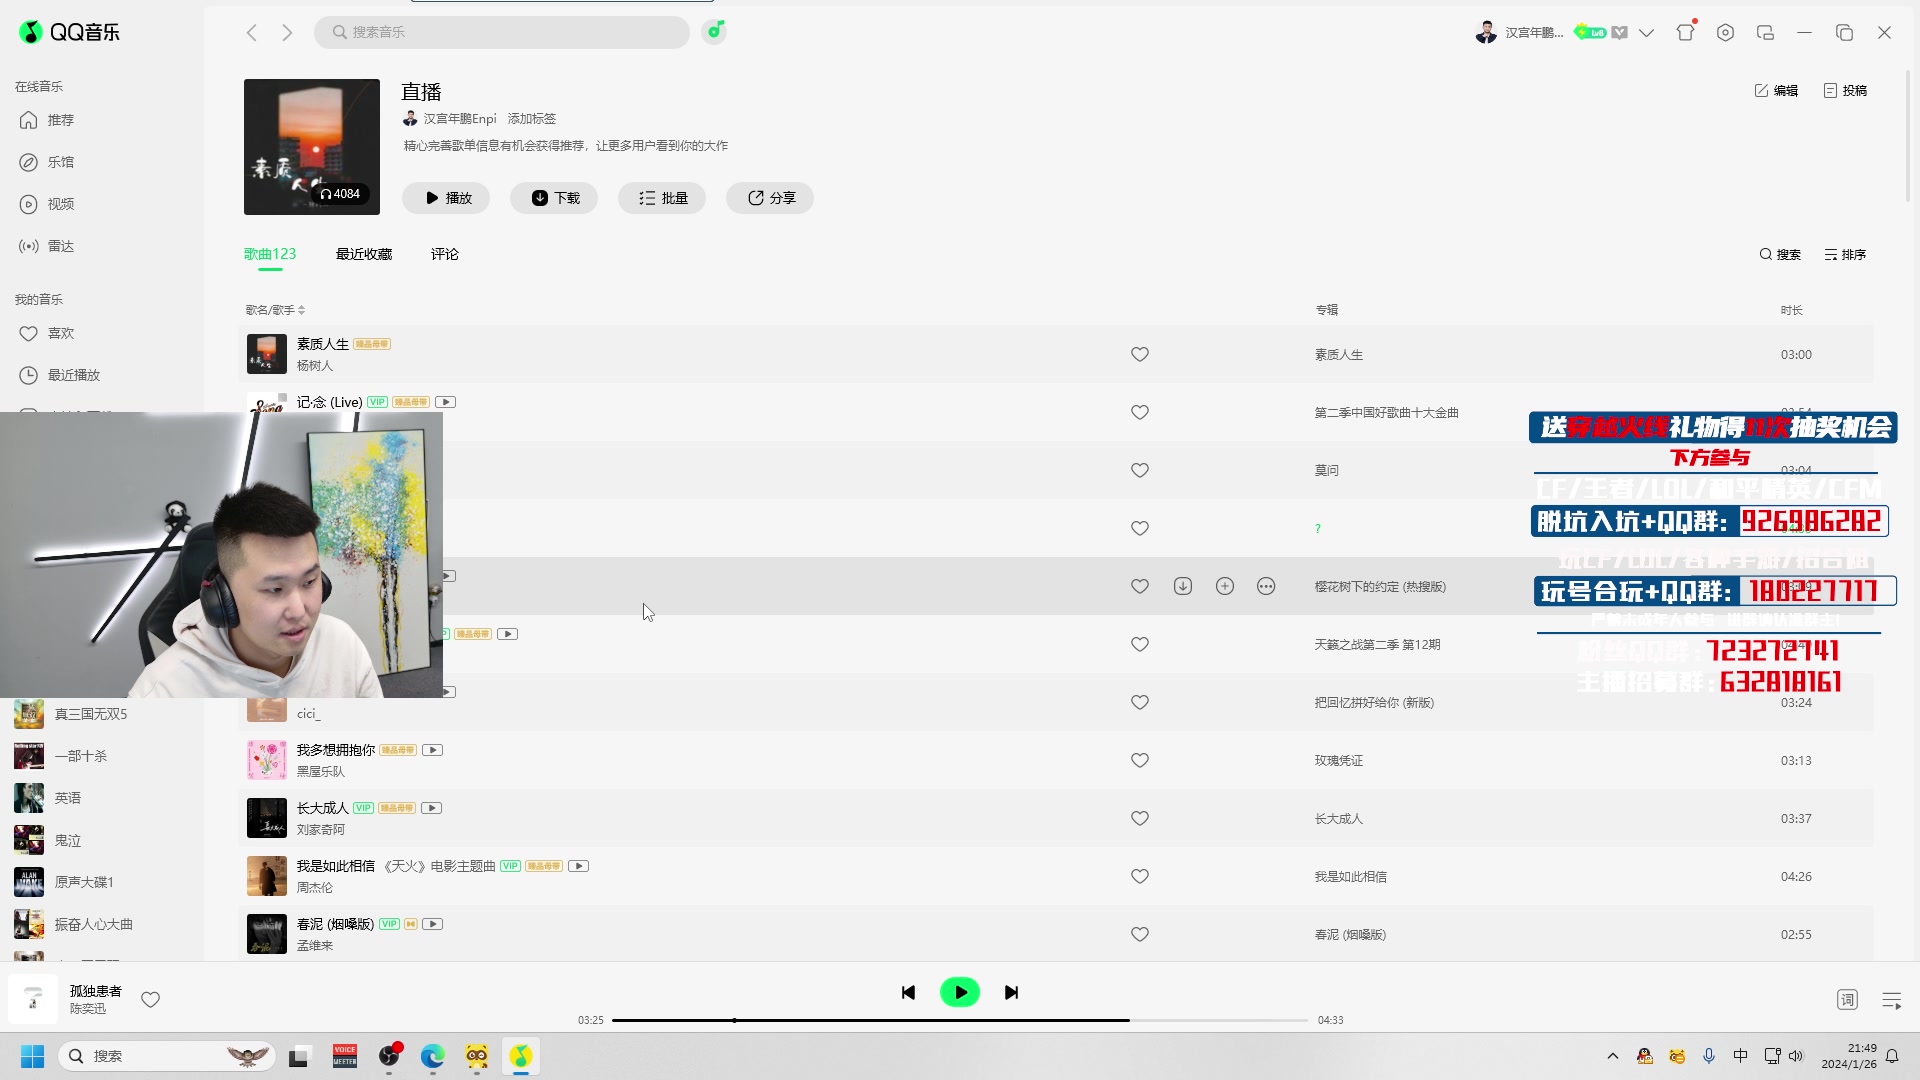The image size is (1920, 1080).
Task: Seek within the playback progress bar
Action: pos(960,1020)
